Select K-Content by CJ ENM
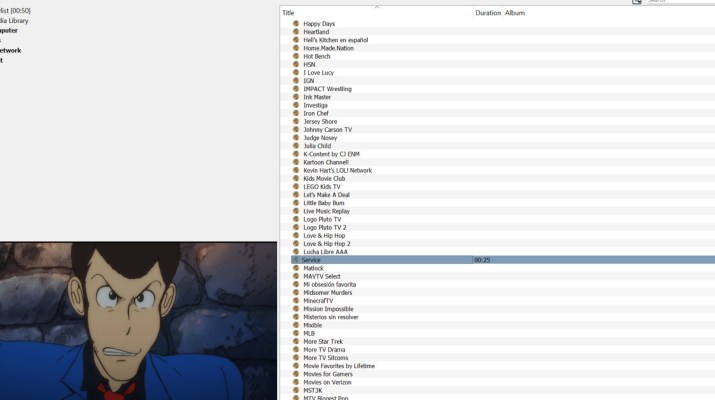715x400 pixels. [332, 154]
